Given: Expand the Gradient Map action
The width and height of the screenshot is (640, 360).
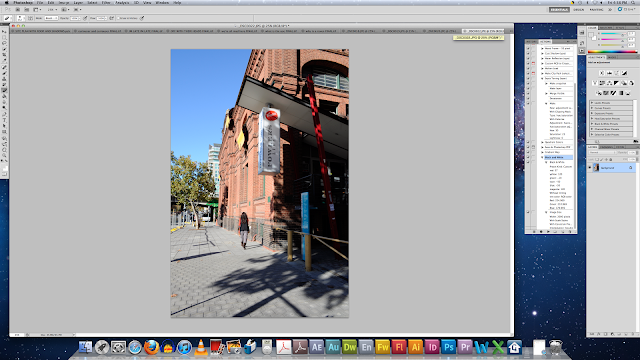Looking at the screenshot, I should pos(542,152).
